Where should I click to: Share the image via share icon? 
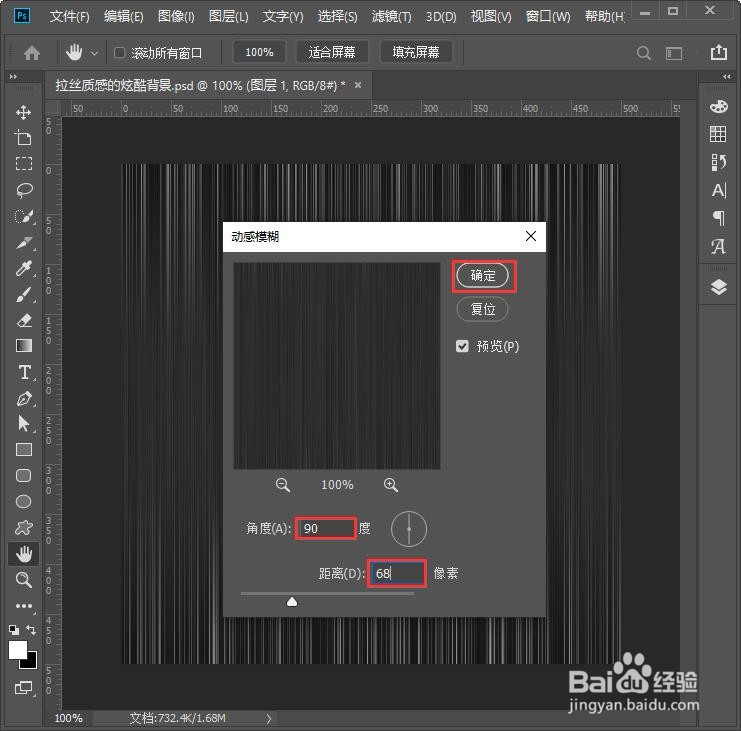tap(719, 52)
